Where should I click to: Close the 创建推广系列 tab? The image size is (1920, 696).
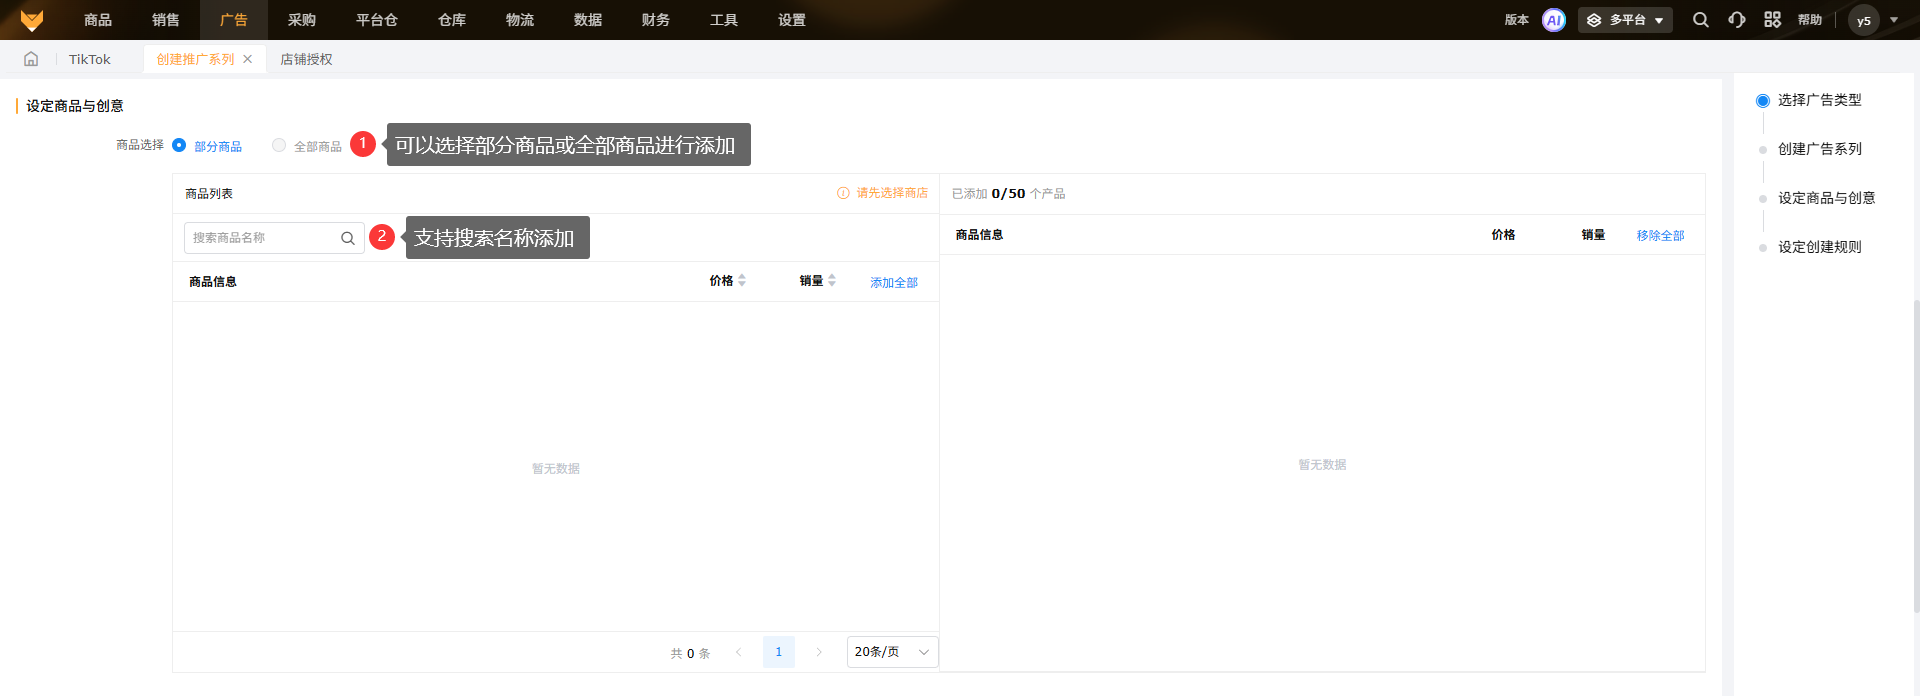248,59
